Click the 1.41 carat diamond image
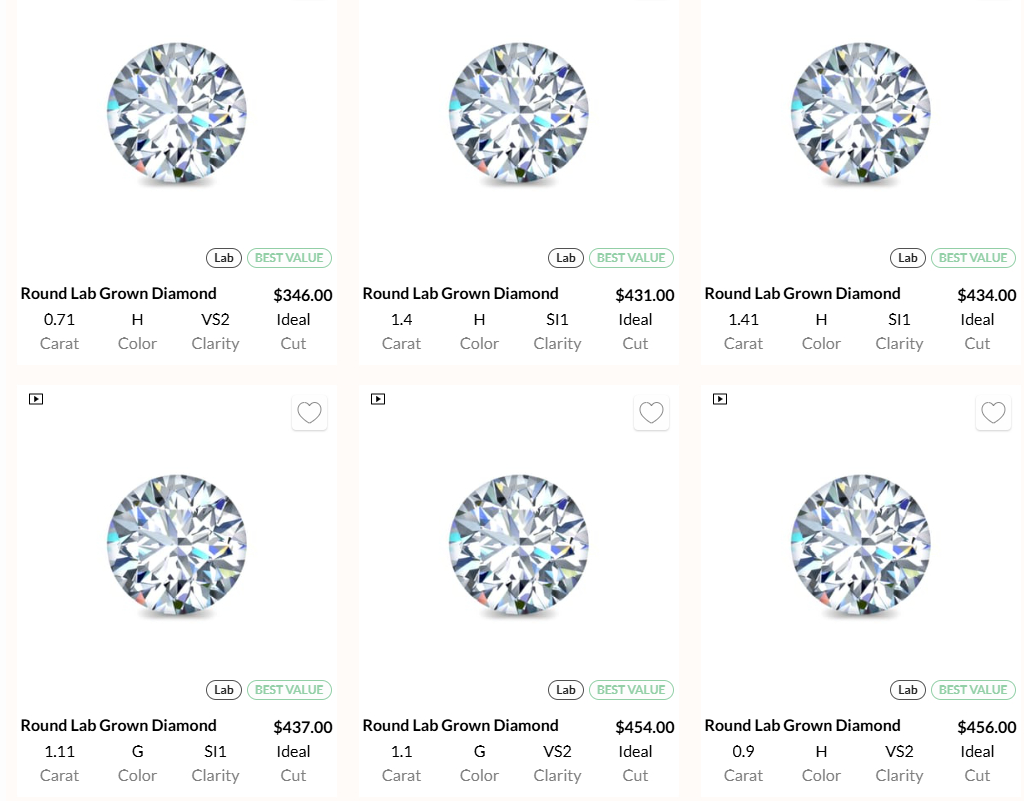This screenshot has height=801, width=1024. tap(860, 114)
